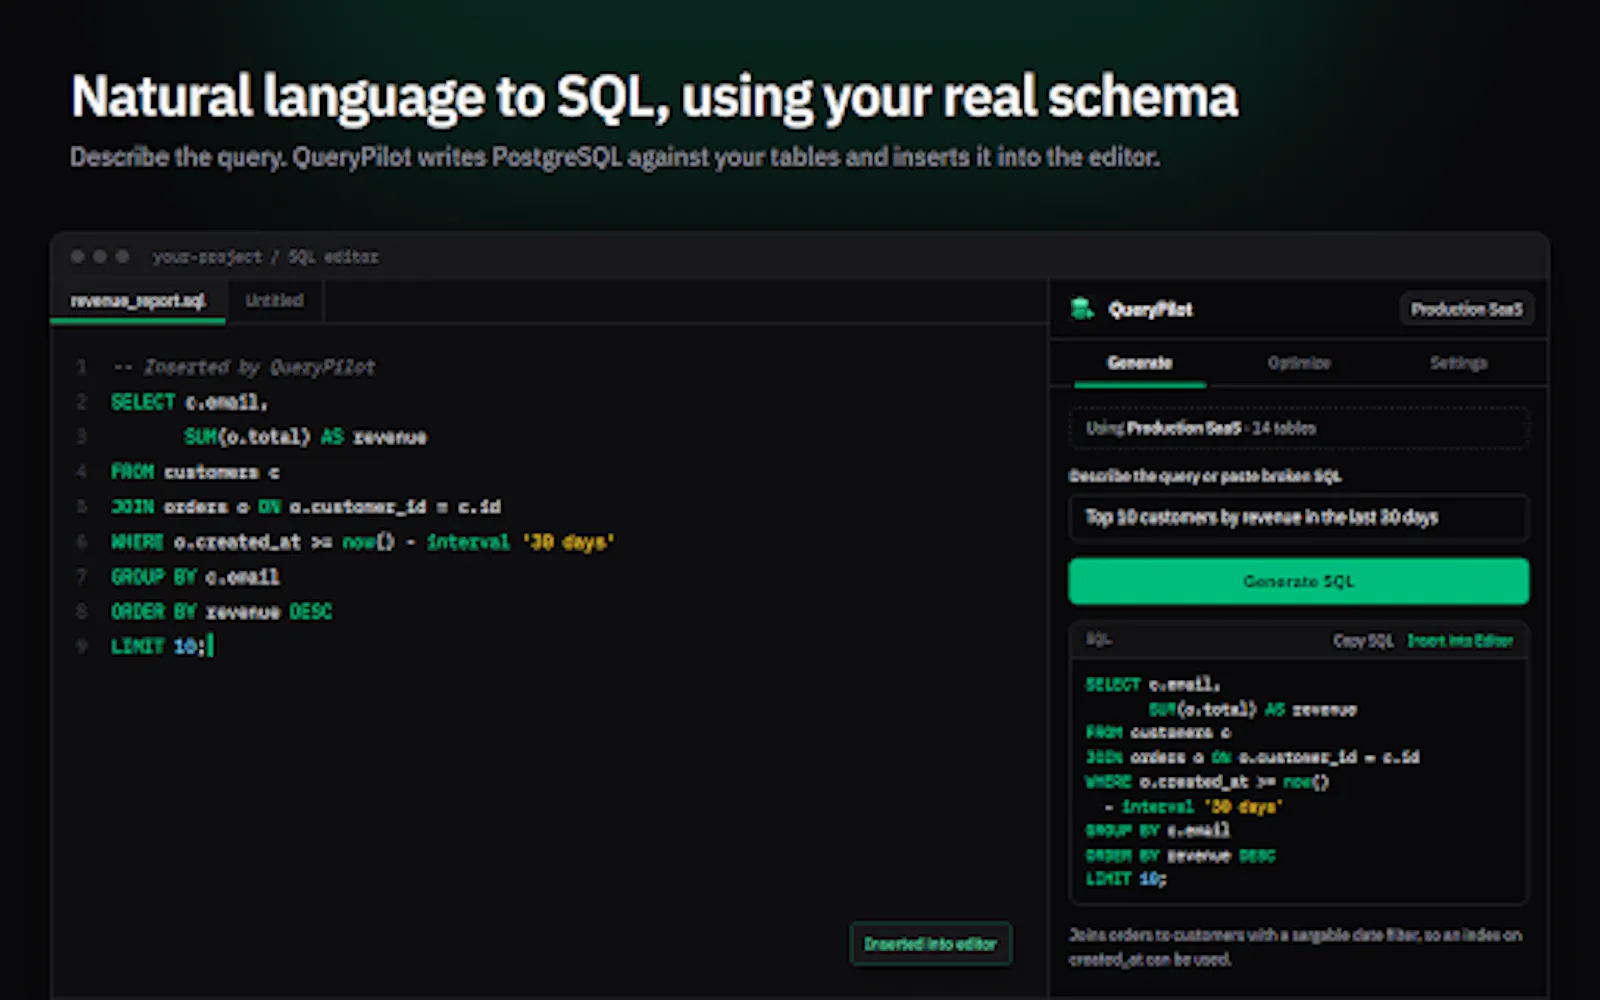Image resolution: width=1600 pixels, height=1000 pixels.
Task: Click 'ORDER BY revenue DESC' in generated output
Action: (x=1180, y=855)
